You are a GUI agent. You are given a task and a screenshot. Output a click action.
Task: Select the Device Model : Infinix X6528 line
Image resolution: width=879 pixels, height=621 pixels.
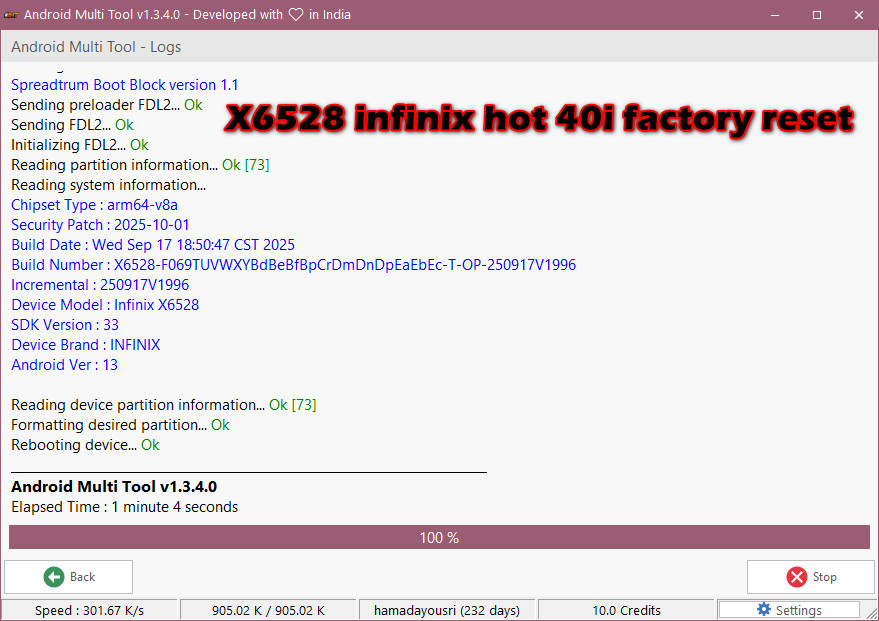click(105, 305)
